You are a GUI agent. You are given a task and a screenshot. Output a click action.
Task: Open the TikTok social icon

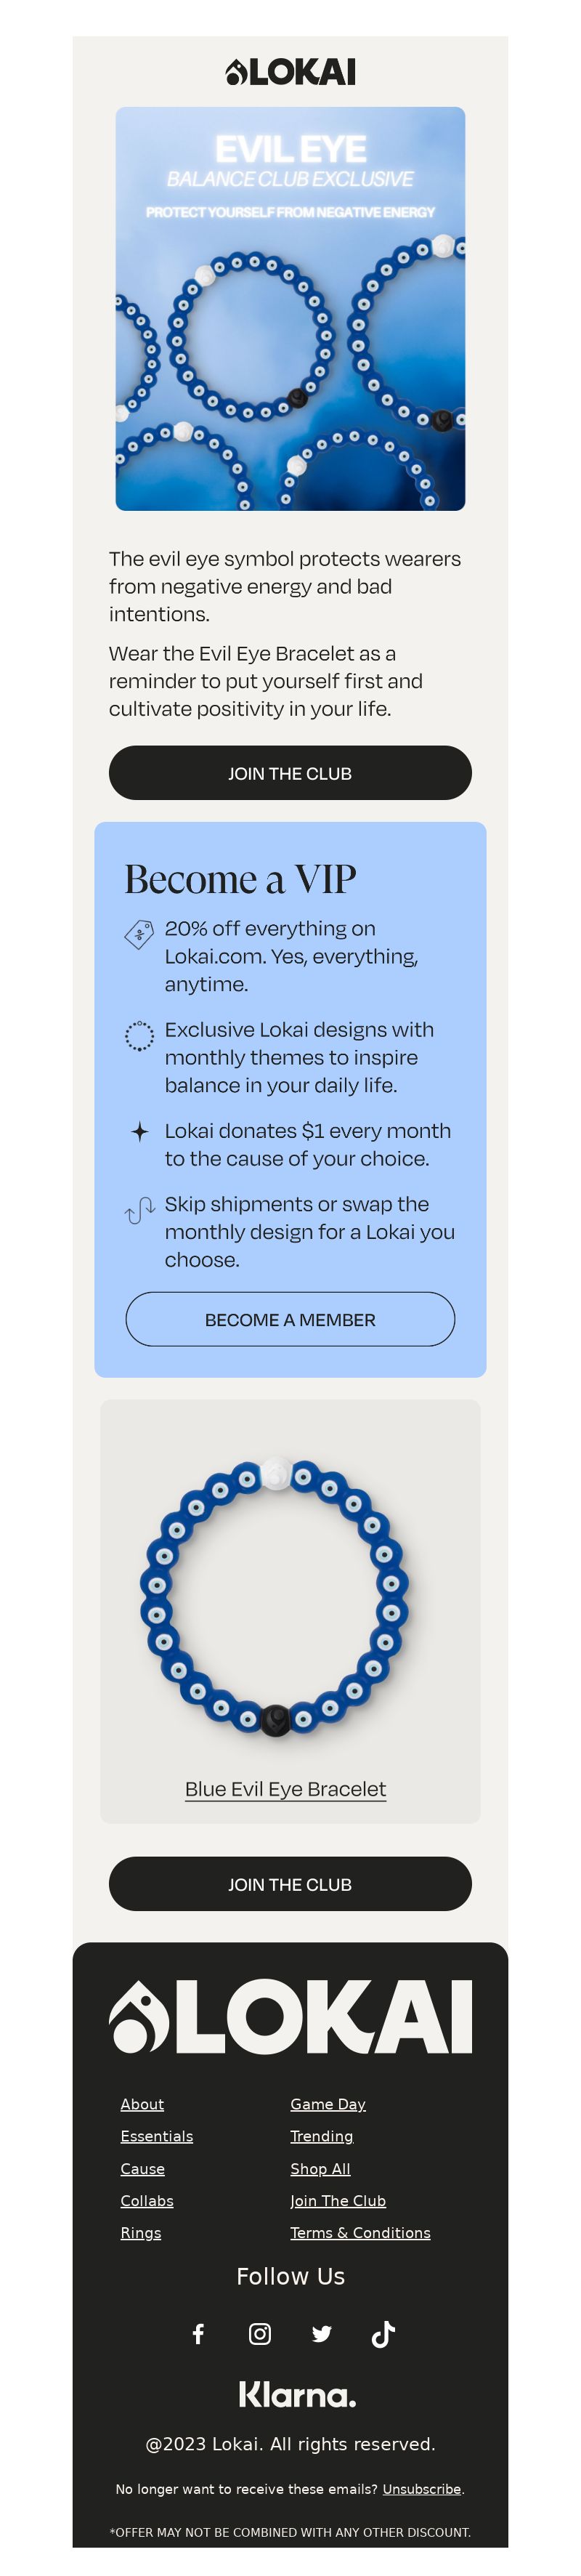[383, 2333]
